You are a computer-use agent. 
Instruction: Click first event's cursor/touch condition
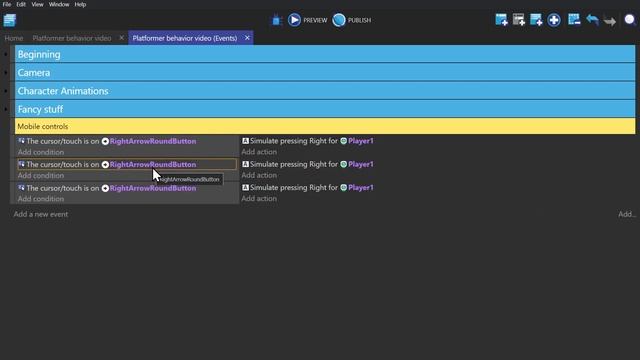pos(127,141)
